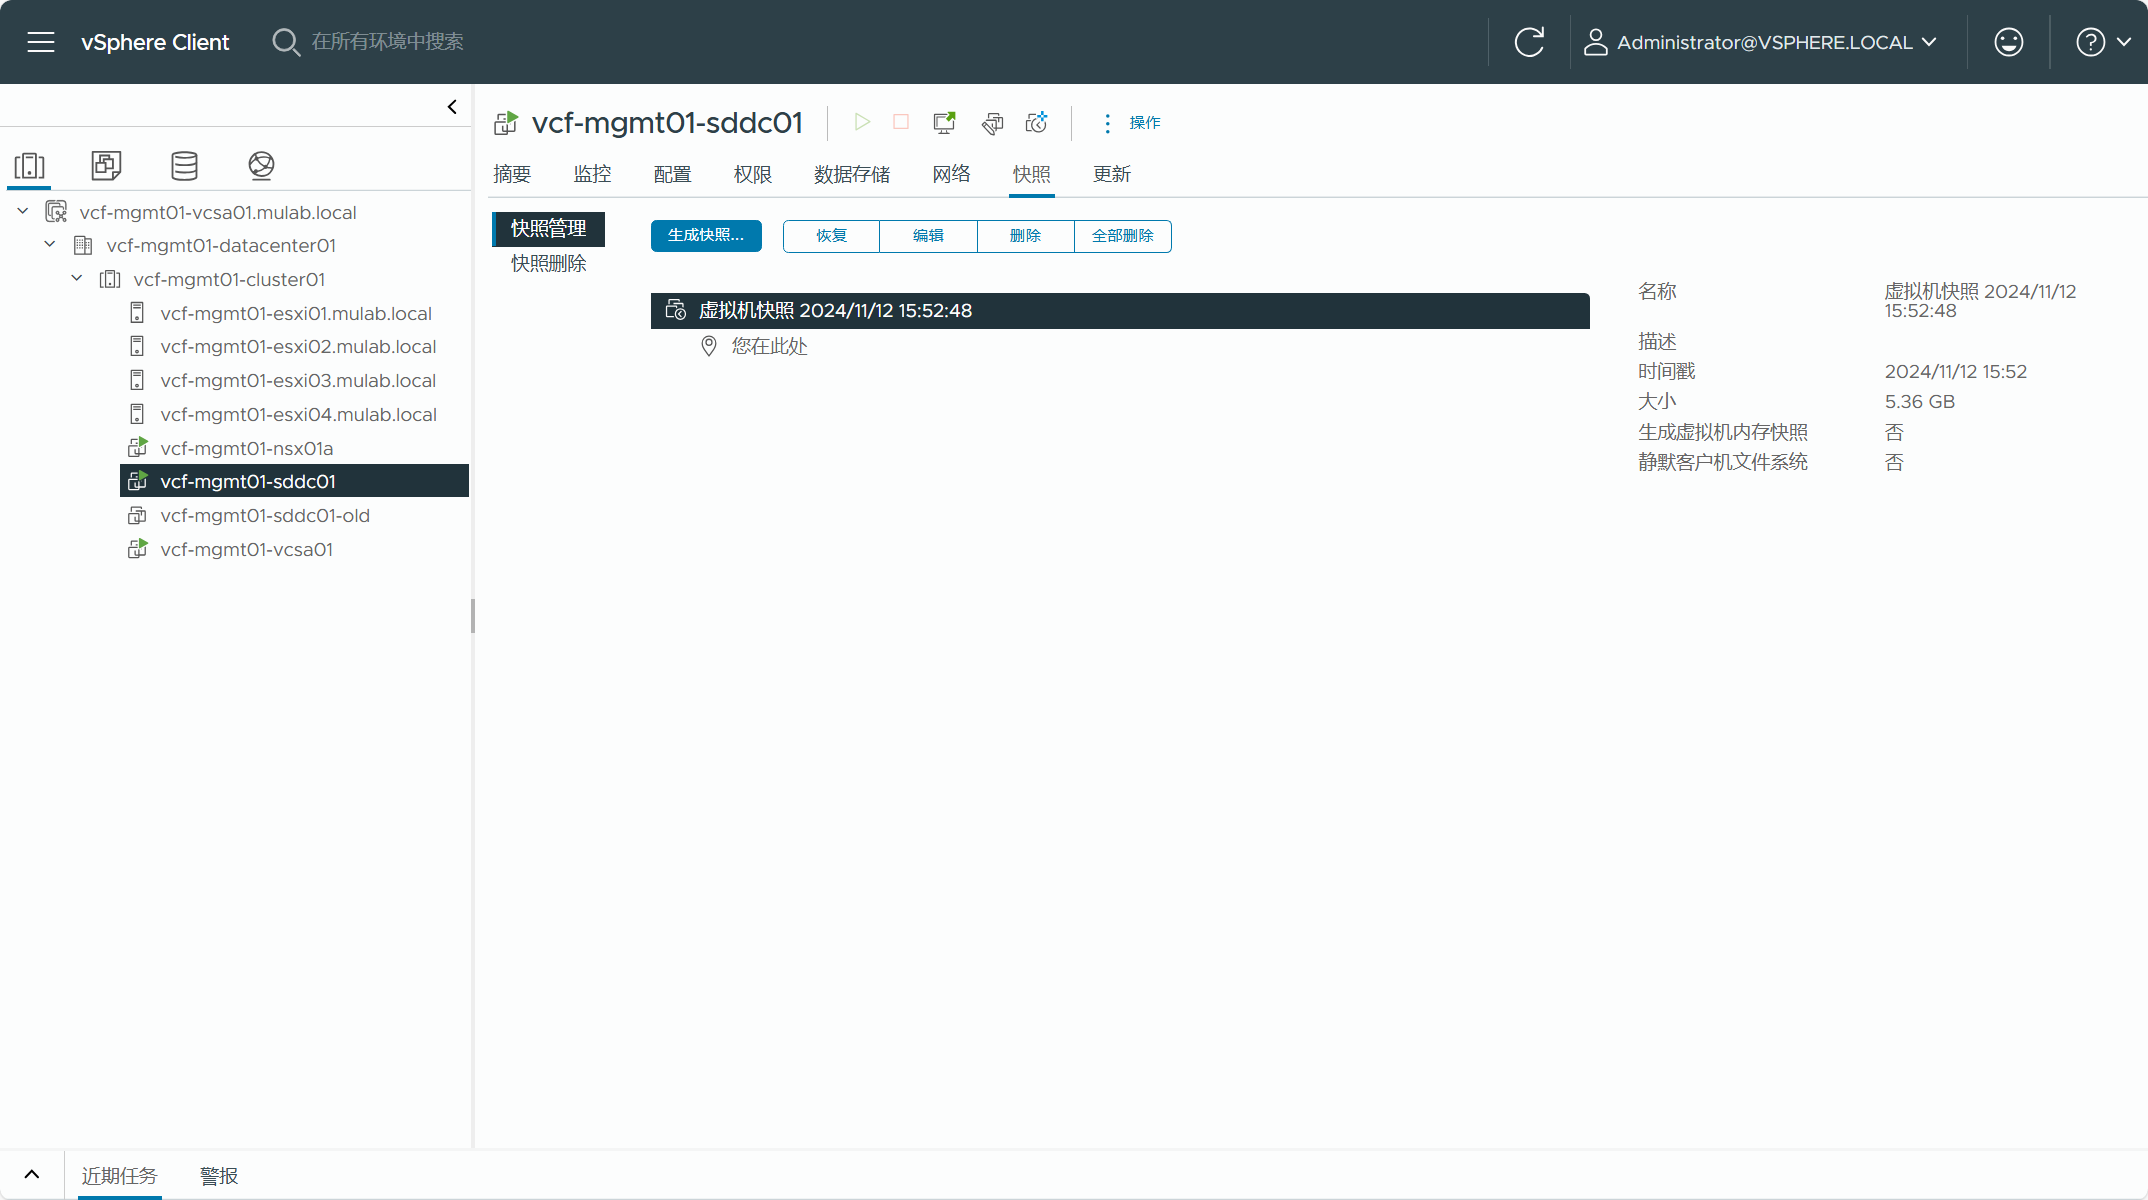The width and height of the screenshot is (2148, 1200).
Task: Click the 编辑 button
Action: point(928,236)
